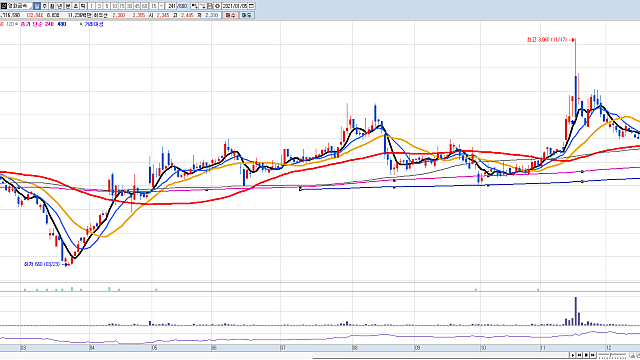Choose the first 15 interval button
Viewport: 640px width, 360px height.
tap(122, 6)
